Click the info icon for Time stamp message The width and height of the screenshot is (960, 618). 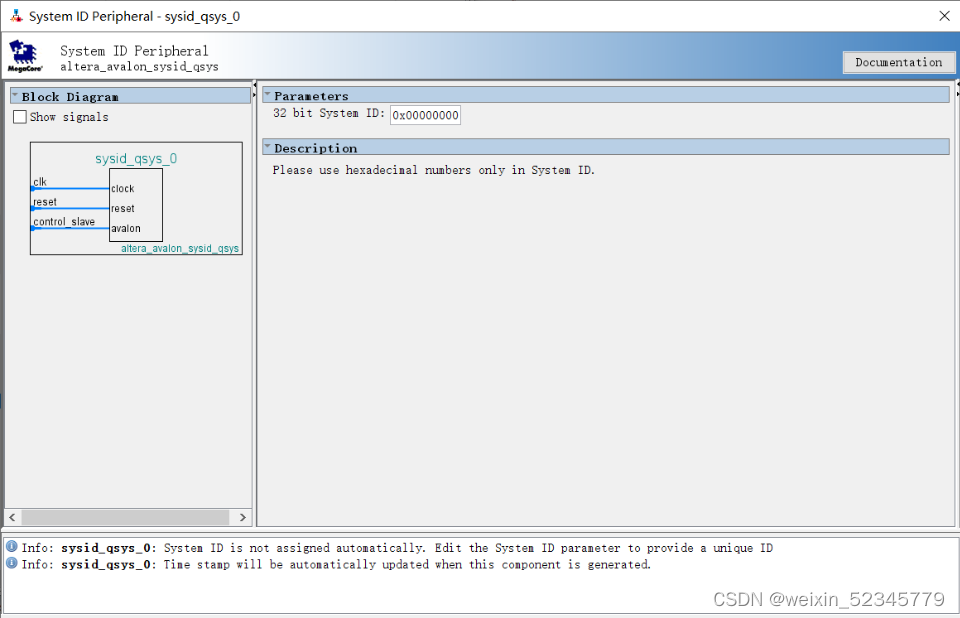[12, 563]
